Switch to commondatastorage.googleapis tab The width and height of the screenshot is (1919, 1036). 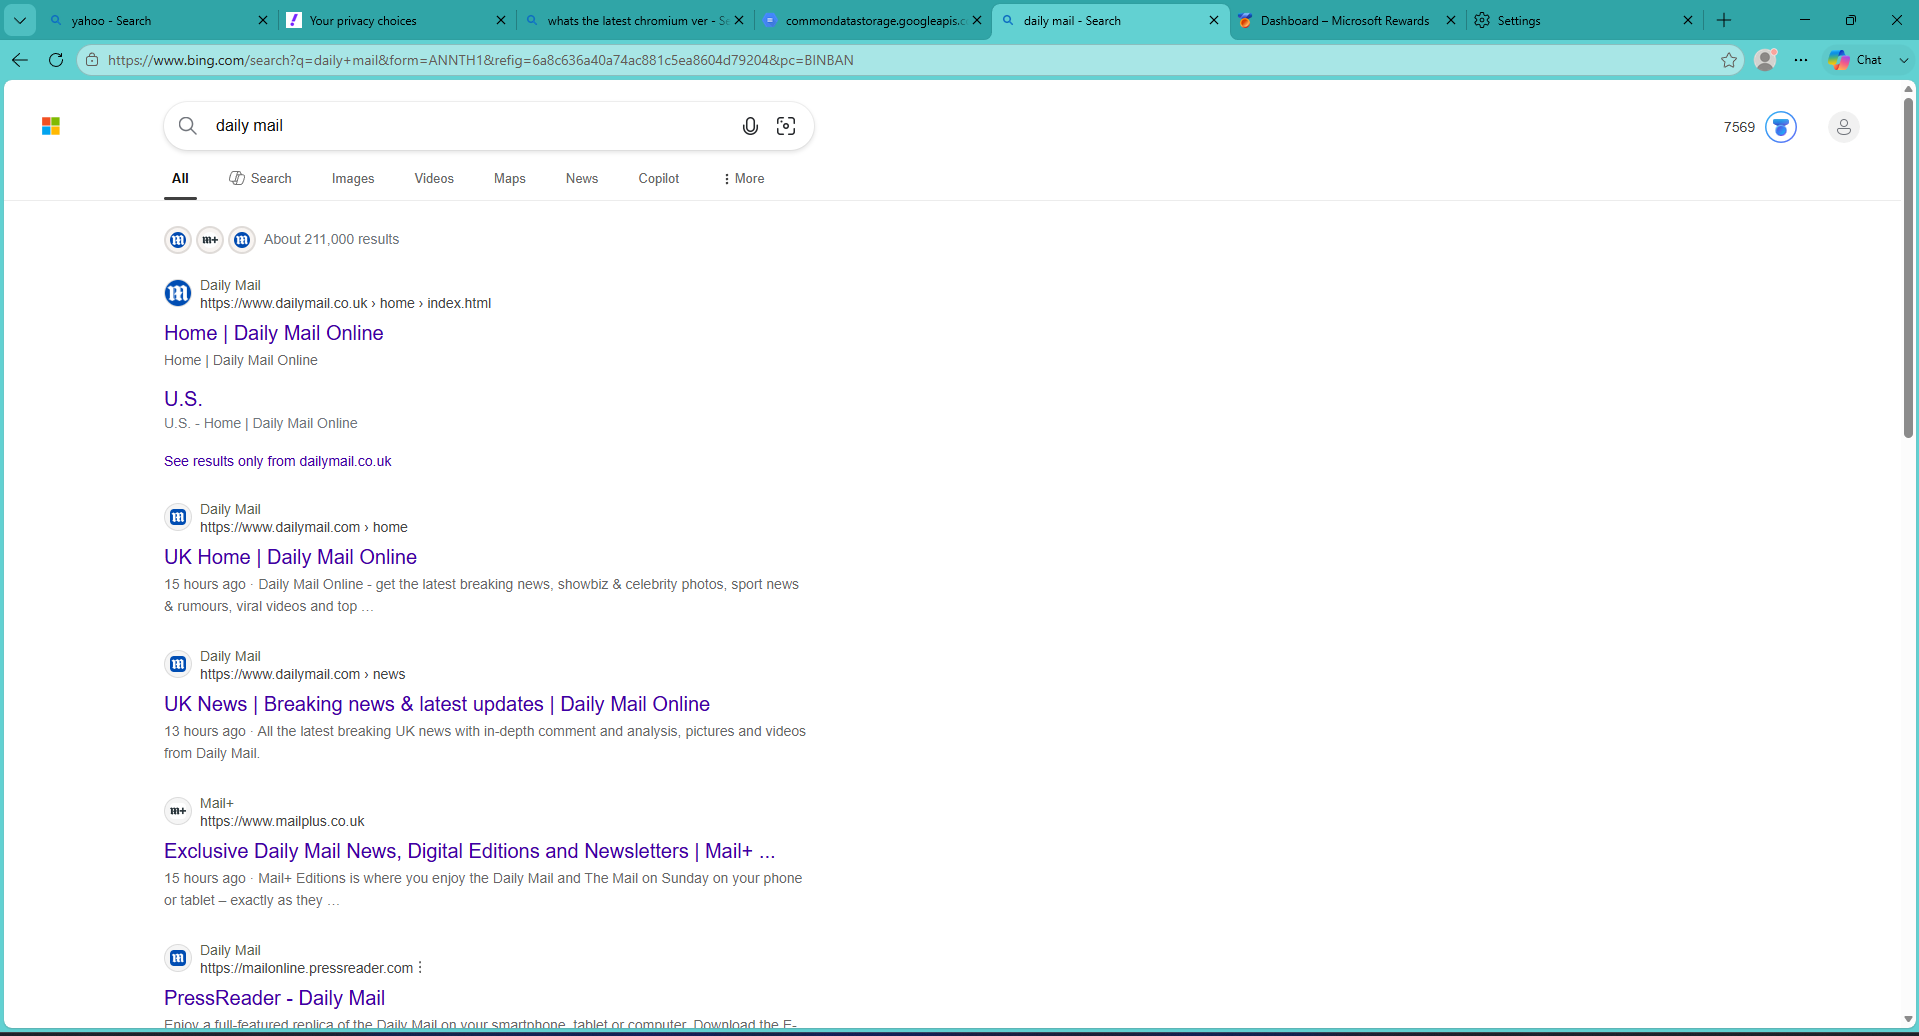pyautogui.click(x=872, y=20)
